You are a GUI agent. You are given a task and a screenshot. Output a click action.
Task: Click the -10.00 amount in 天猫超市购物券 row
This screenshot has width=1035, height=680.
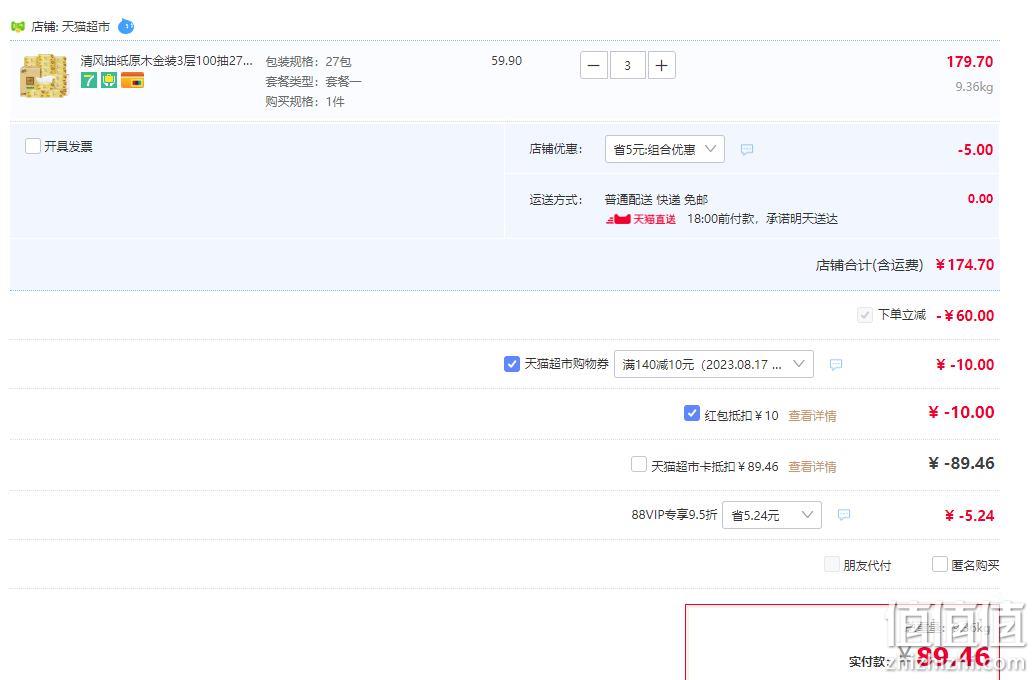tap(965, 364)
